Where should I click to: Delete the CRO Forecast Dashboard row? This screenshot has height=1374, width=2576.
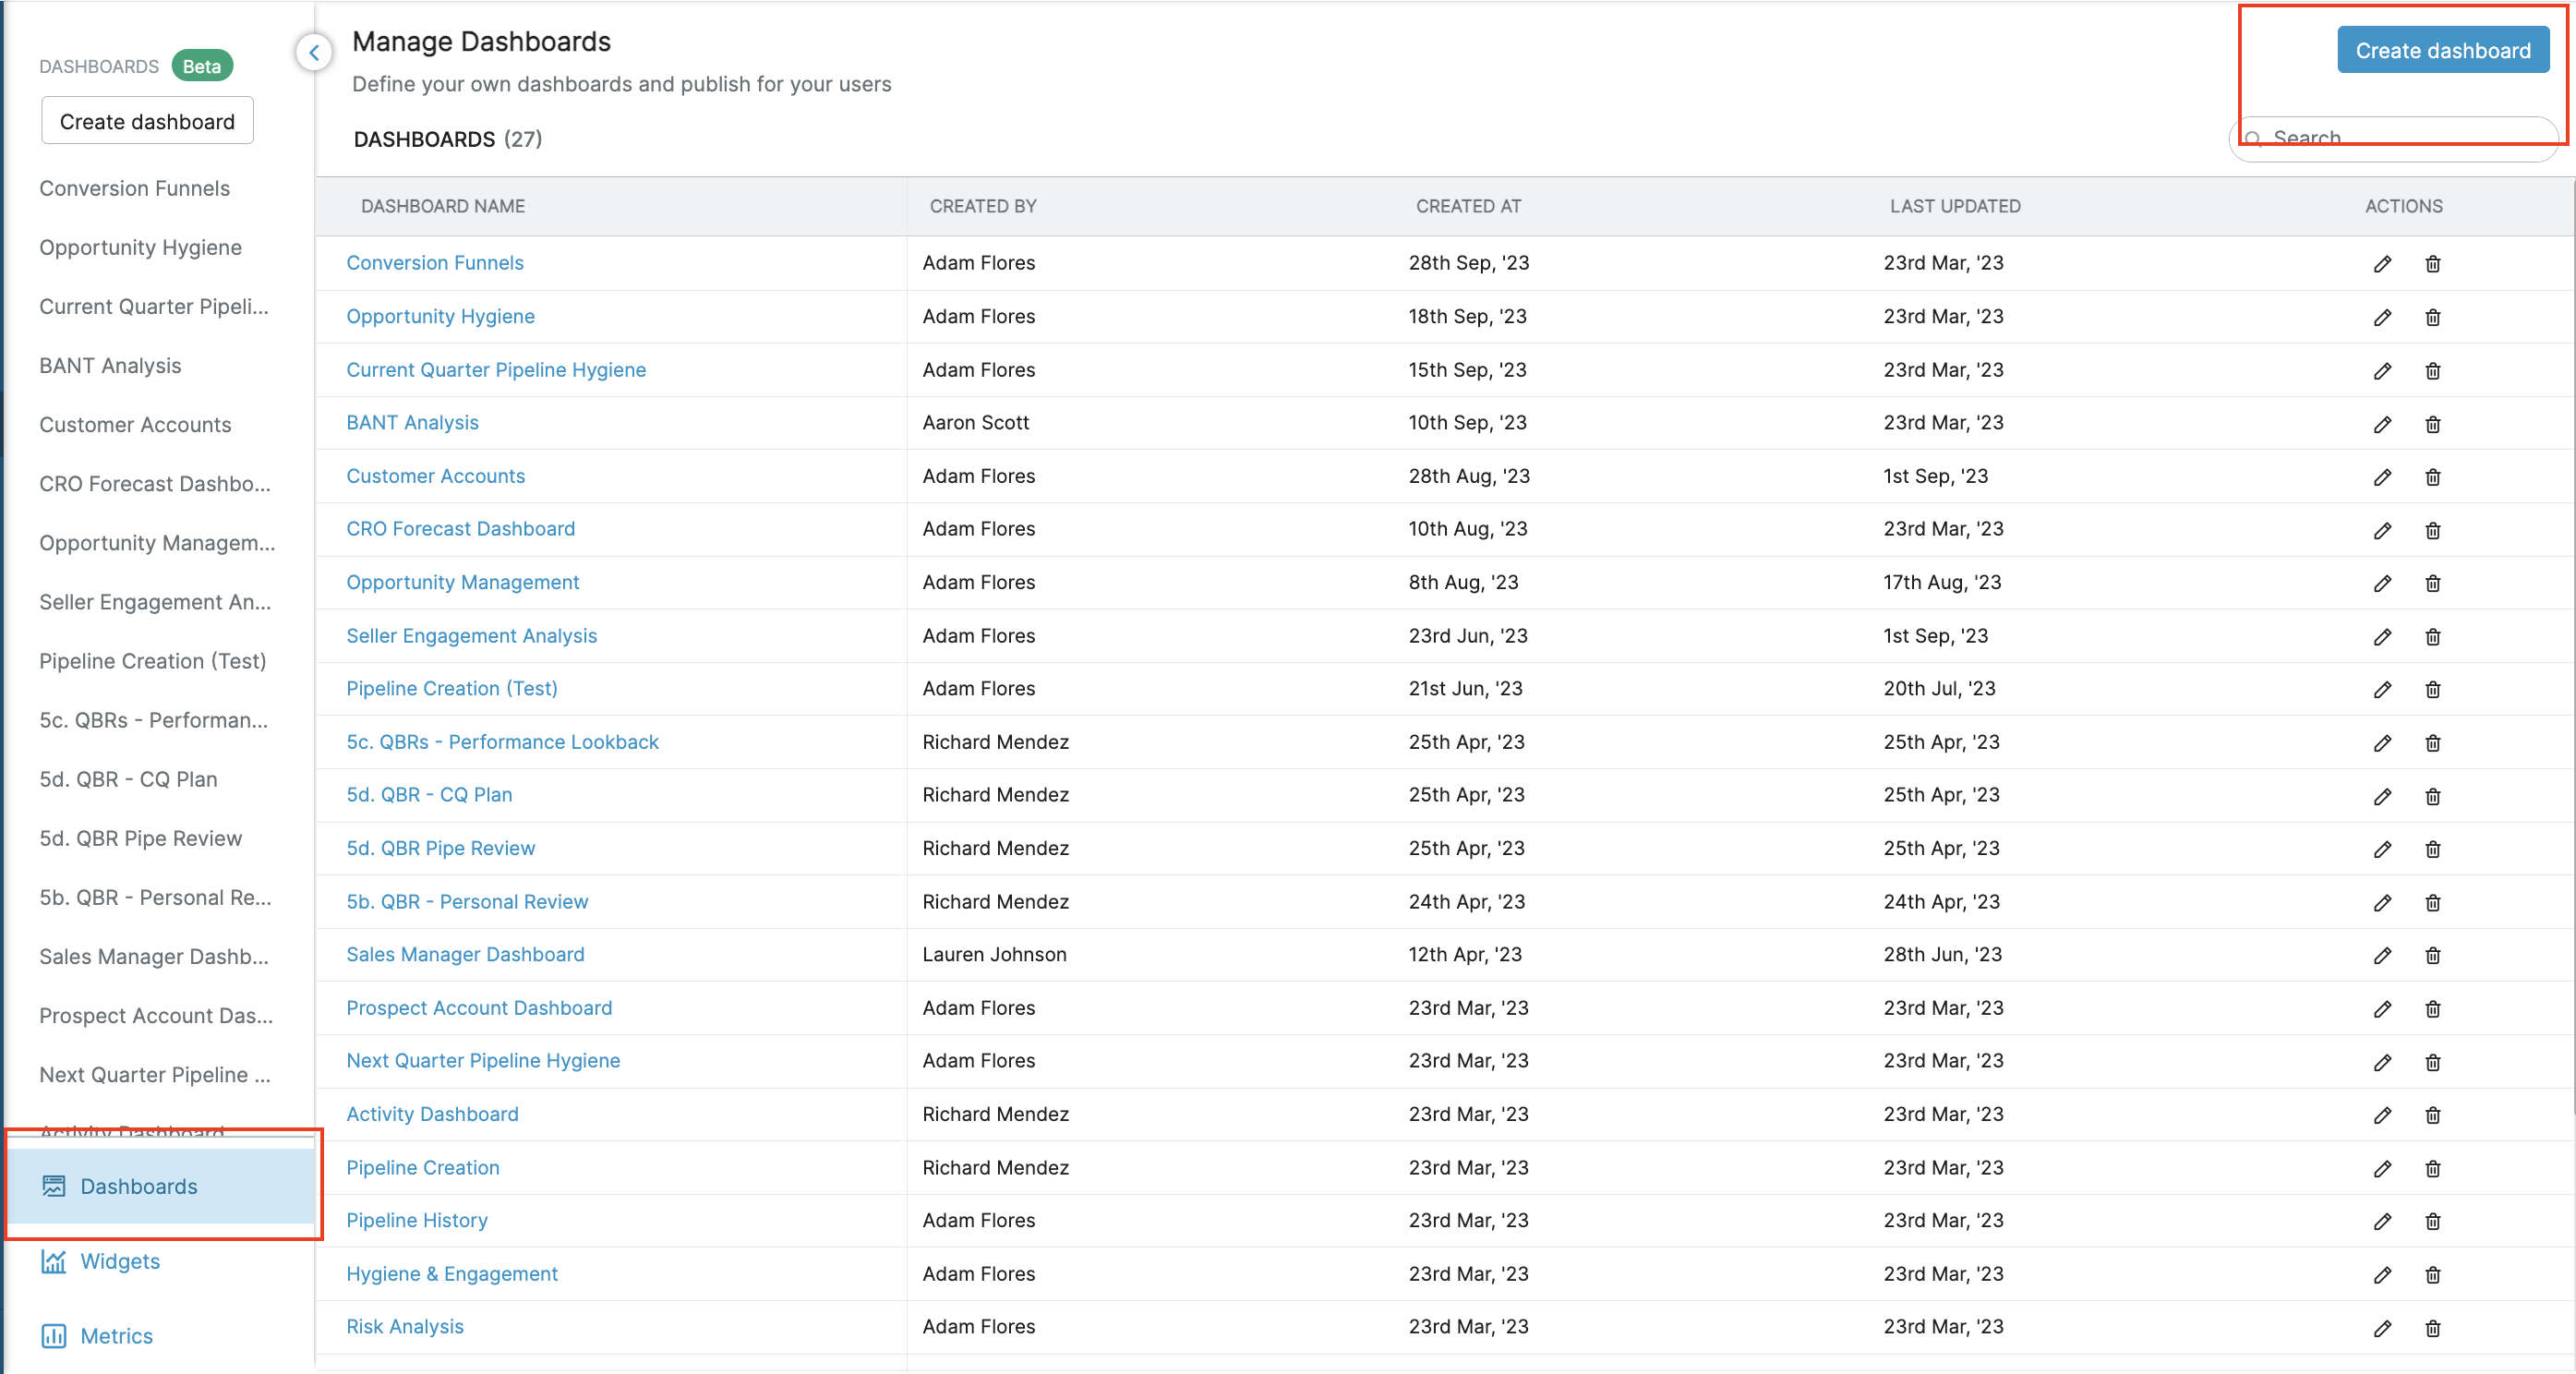pos(2433,530)
